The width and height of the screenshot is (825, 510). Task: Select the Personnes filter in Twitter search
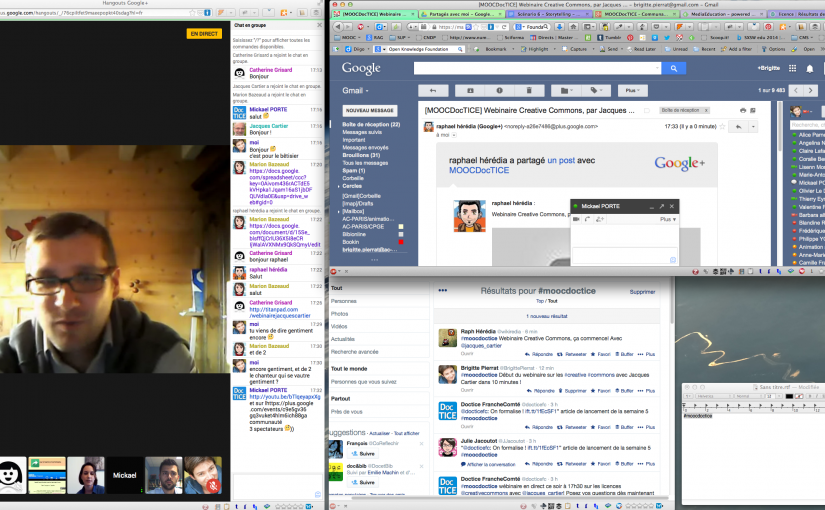[x=344, y=301]
